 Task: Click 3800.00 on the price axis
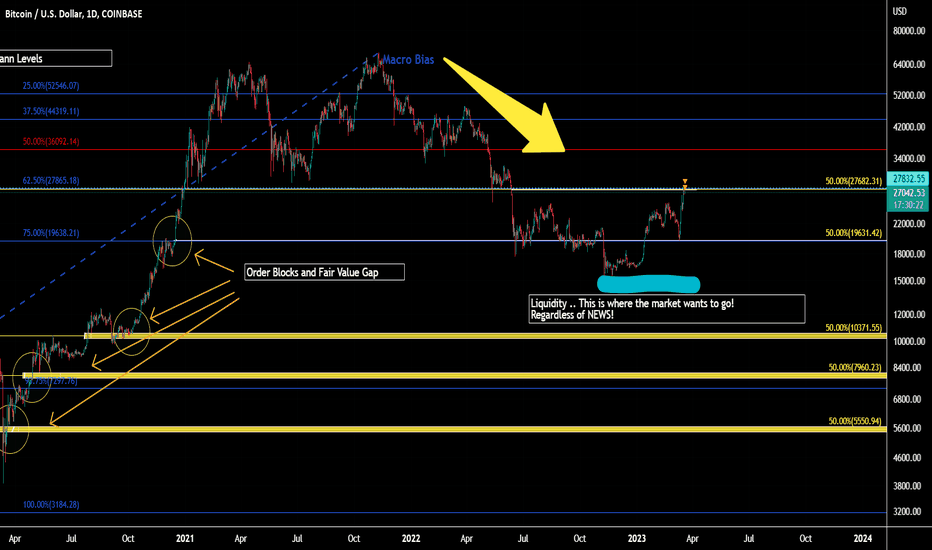coord(907,486)
